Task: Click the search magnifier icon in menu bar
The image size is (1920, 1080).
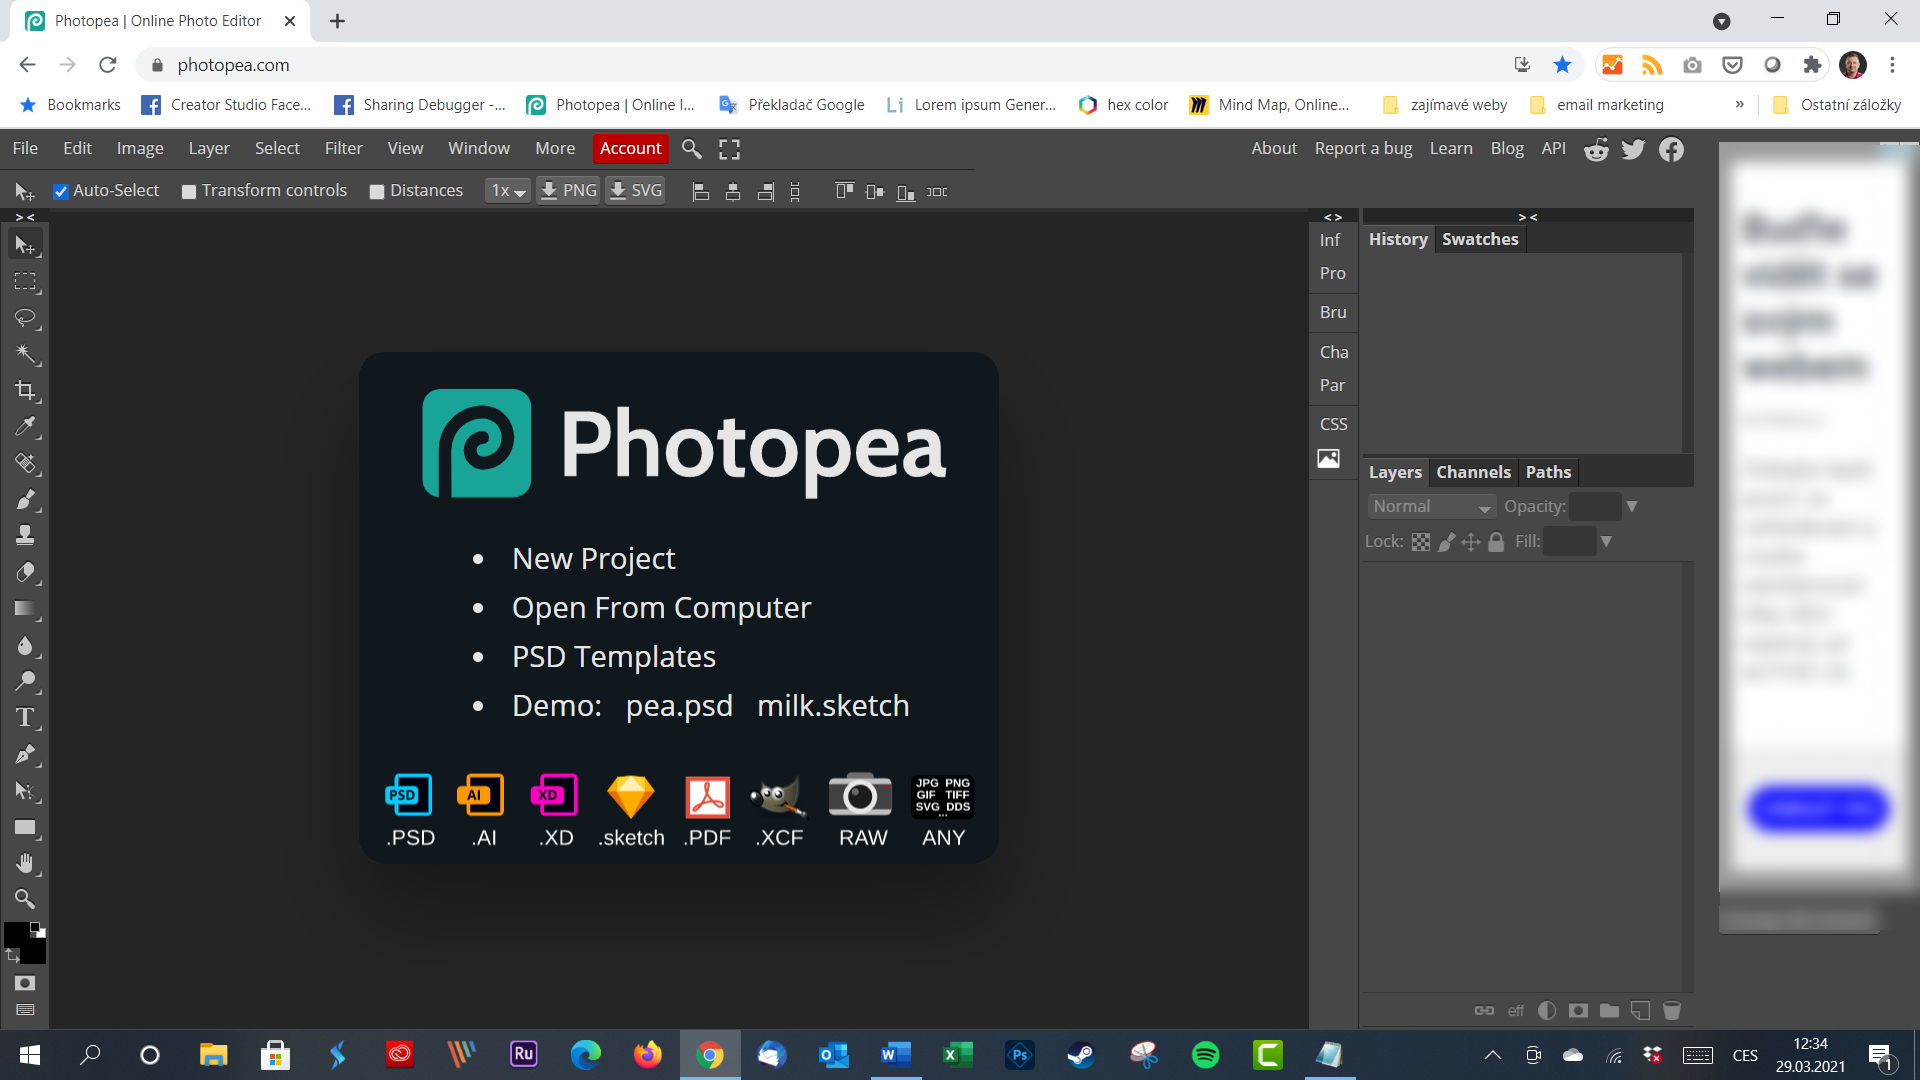Action: [x=691, y=149]
